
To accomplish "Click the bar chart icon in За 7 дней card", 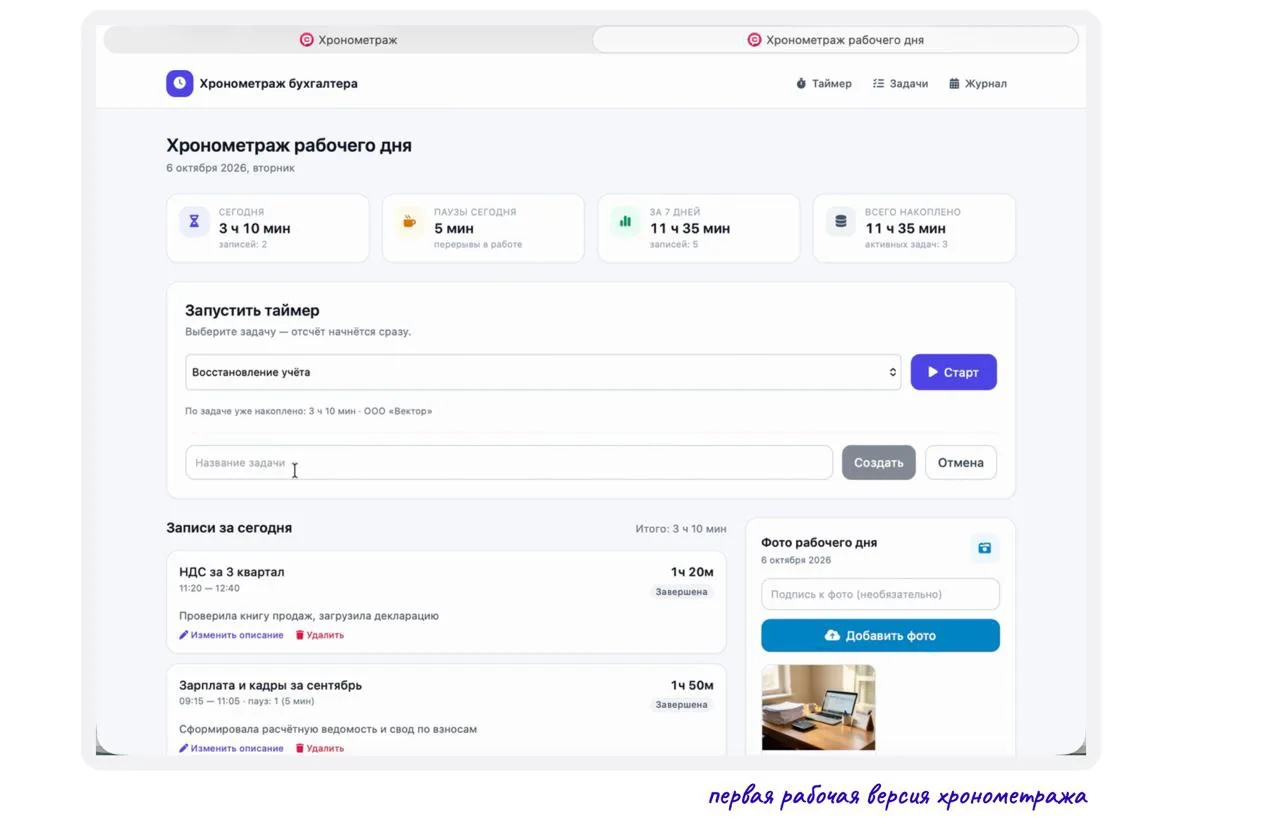I will tap(625, 222).
